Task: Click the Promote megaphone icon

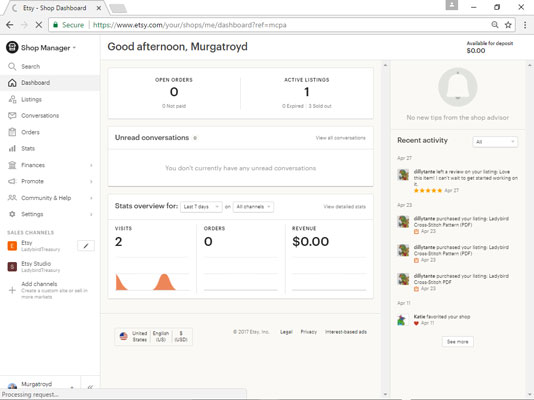Action: click(12, 181)
